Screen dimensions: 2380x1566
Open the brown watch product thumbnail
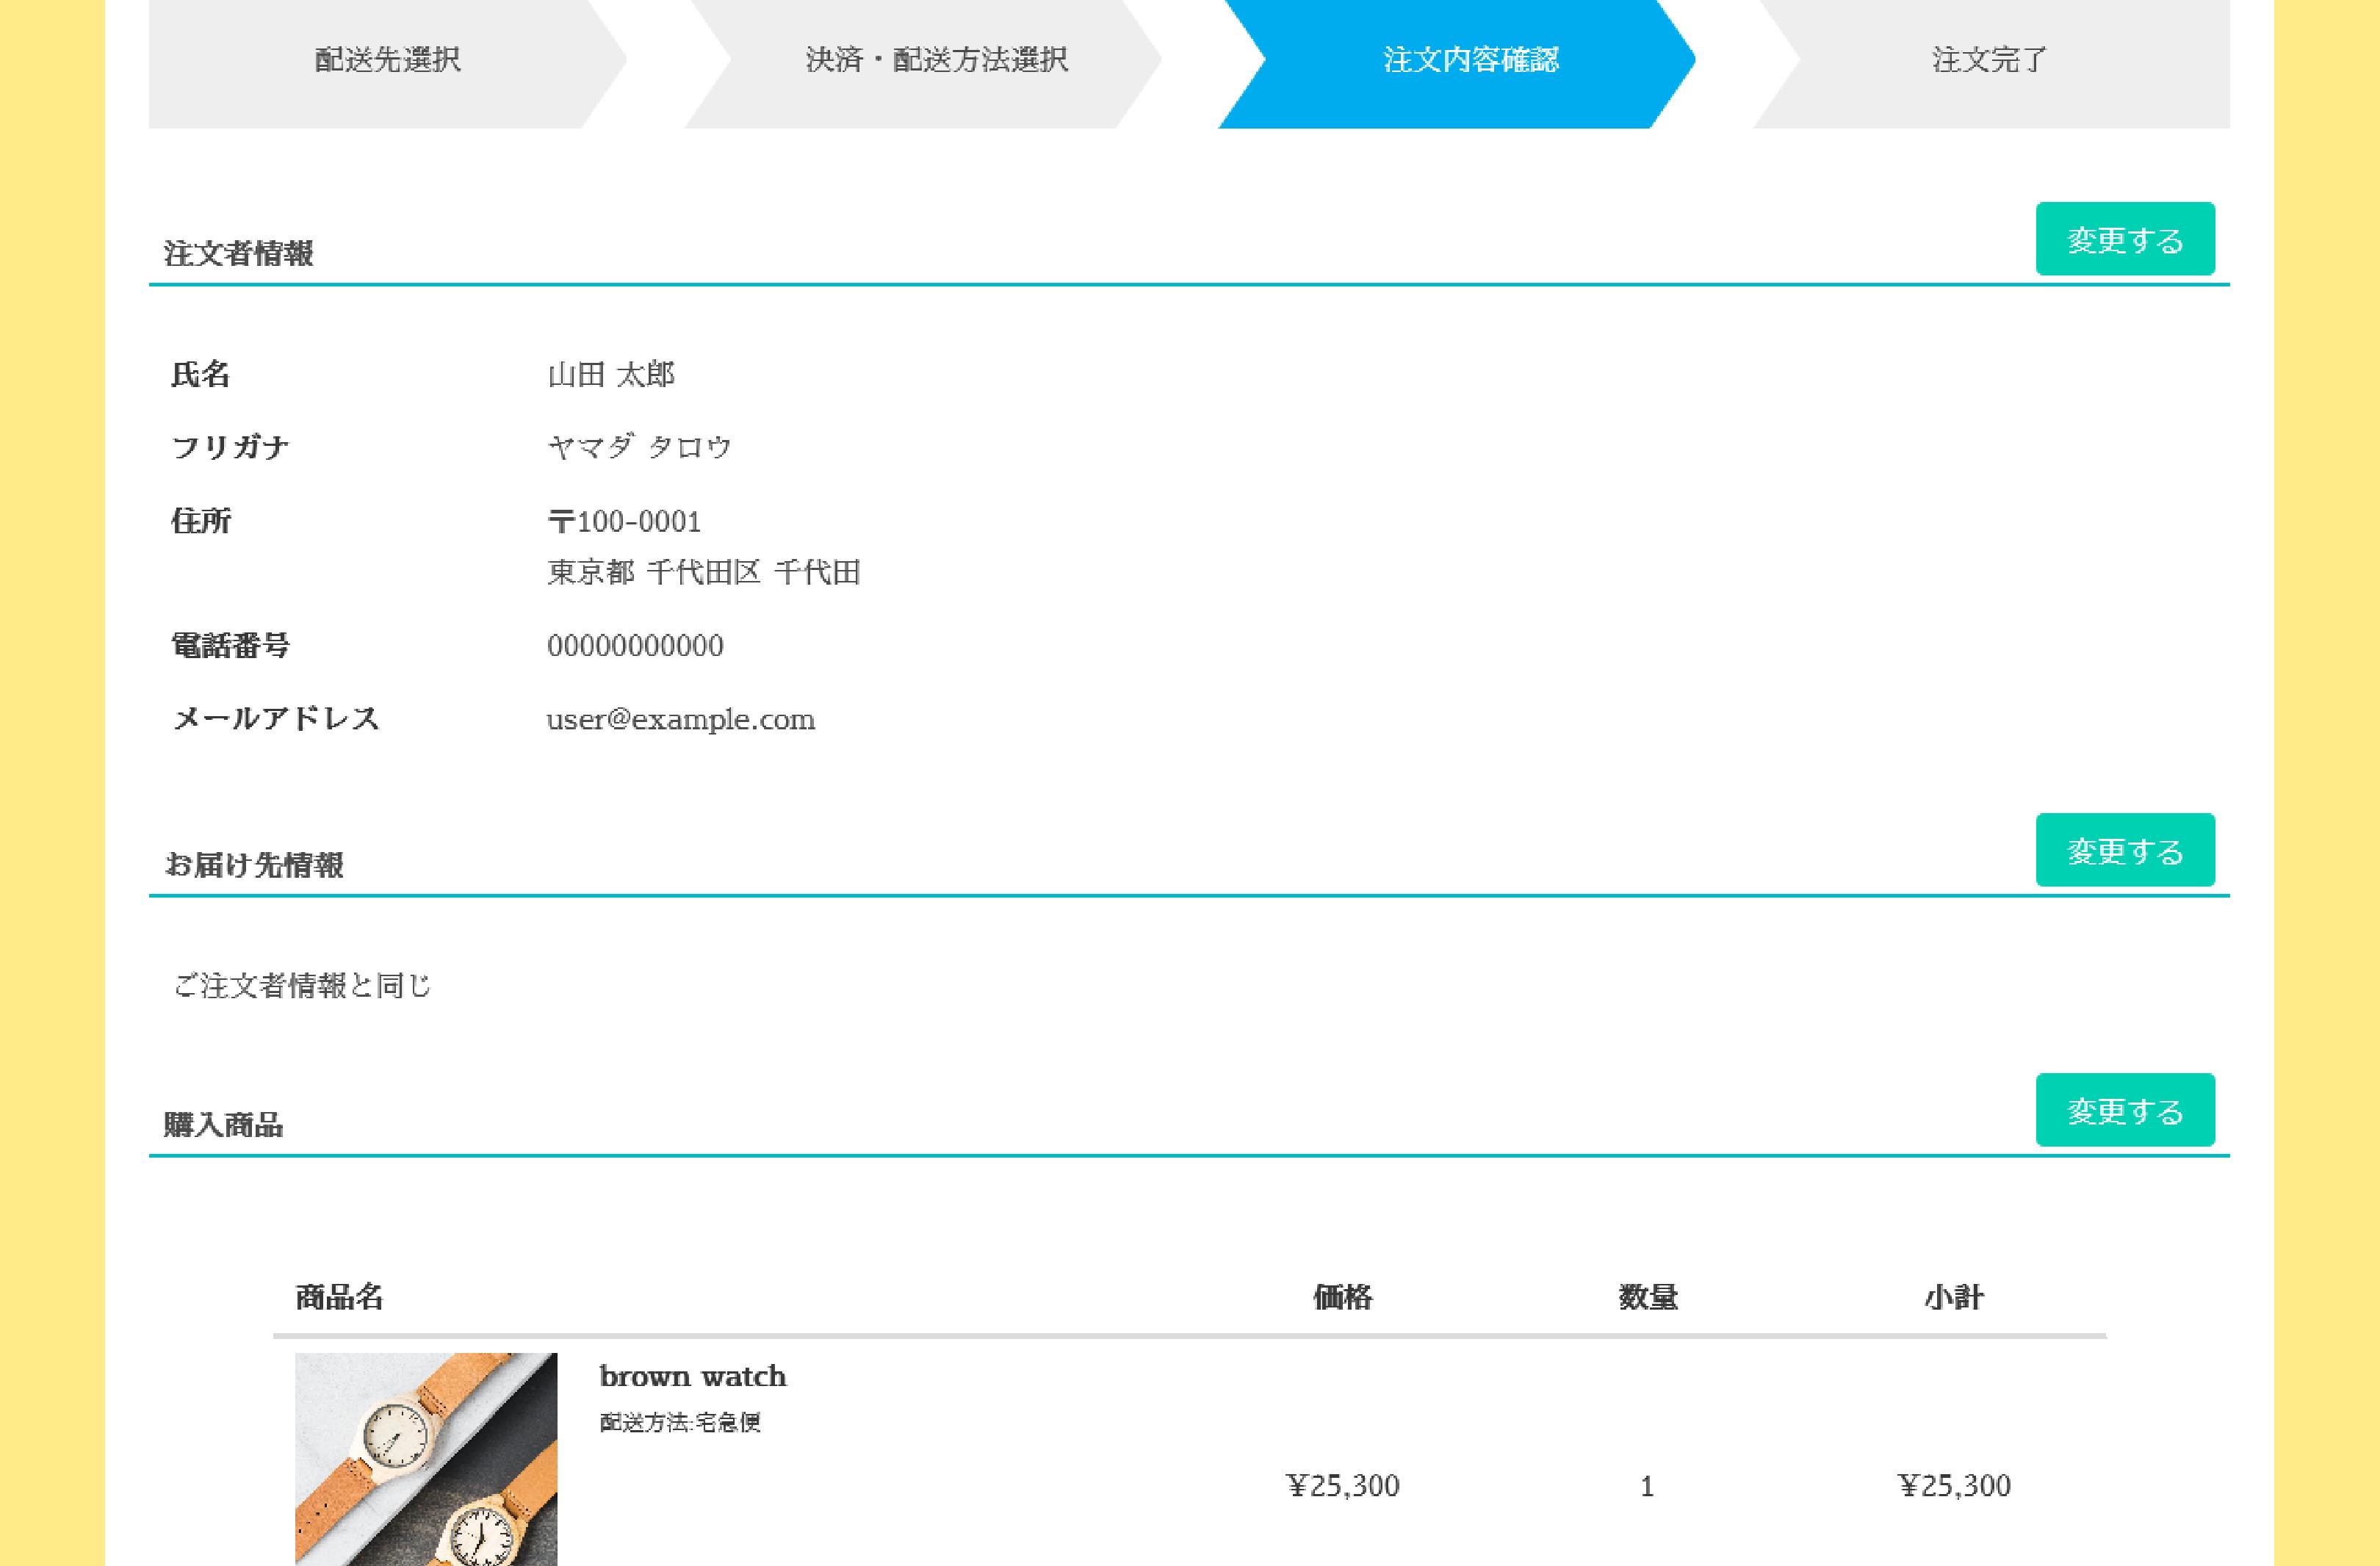[426, 1458]
